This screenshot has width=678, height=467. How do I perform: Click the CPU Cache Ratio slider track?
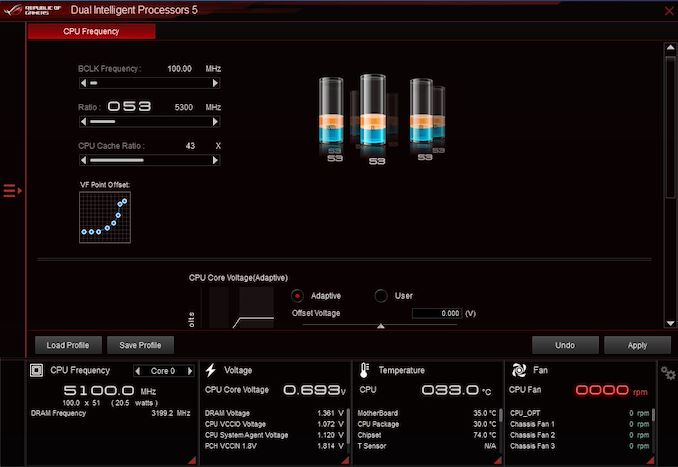[x=150, y=160]
